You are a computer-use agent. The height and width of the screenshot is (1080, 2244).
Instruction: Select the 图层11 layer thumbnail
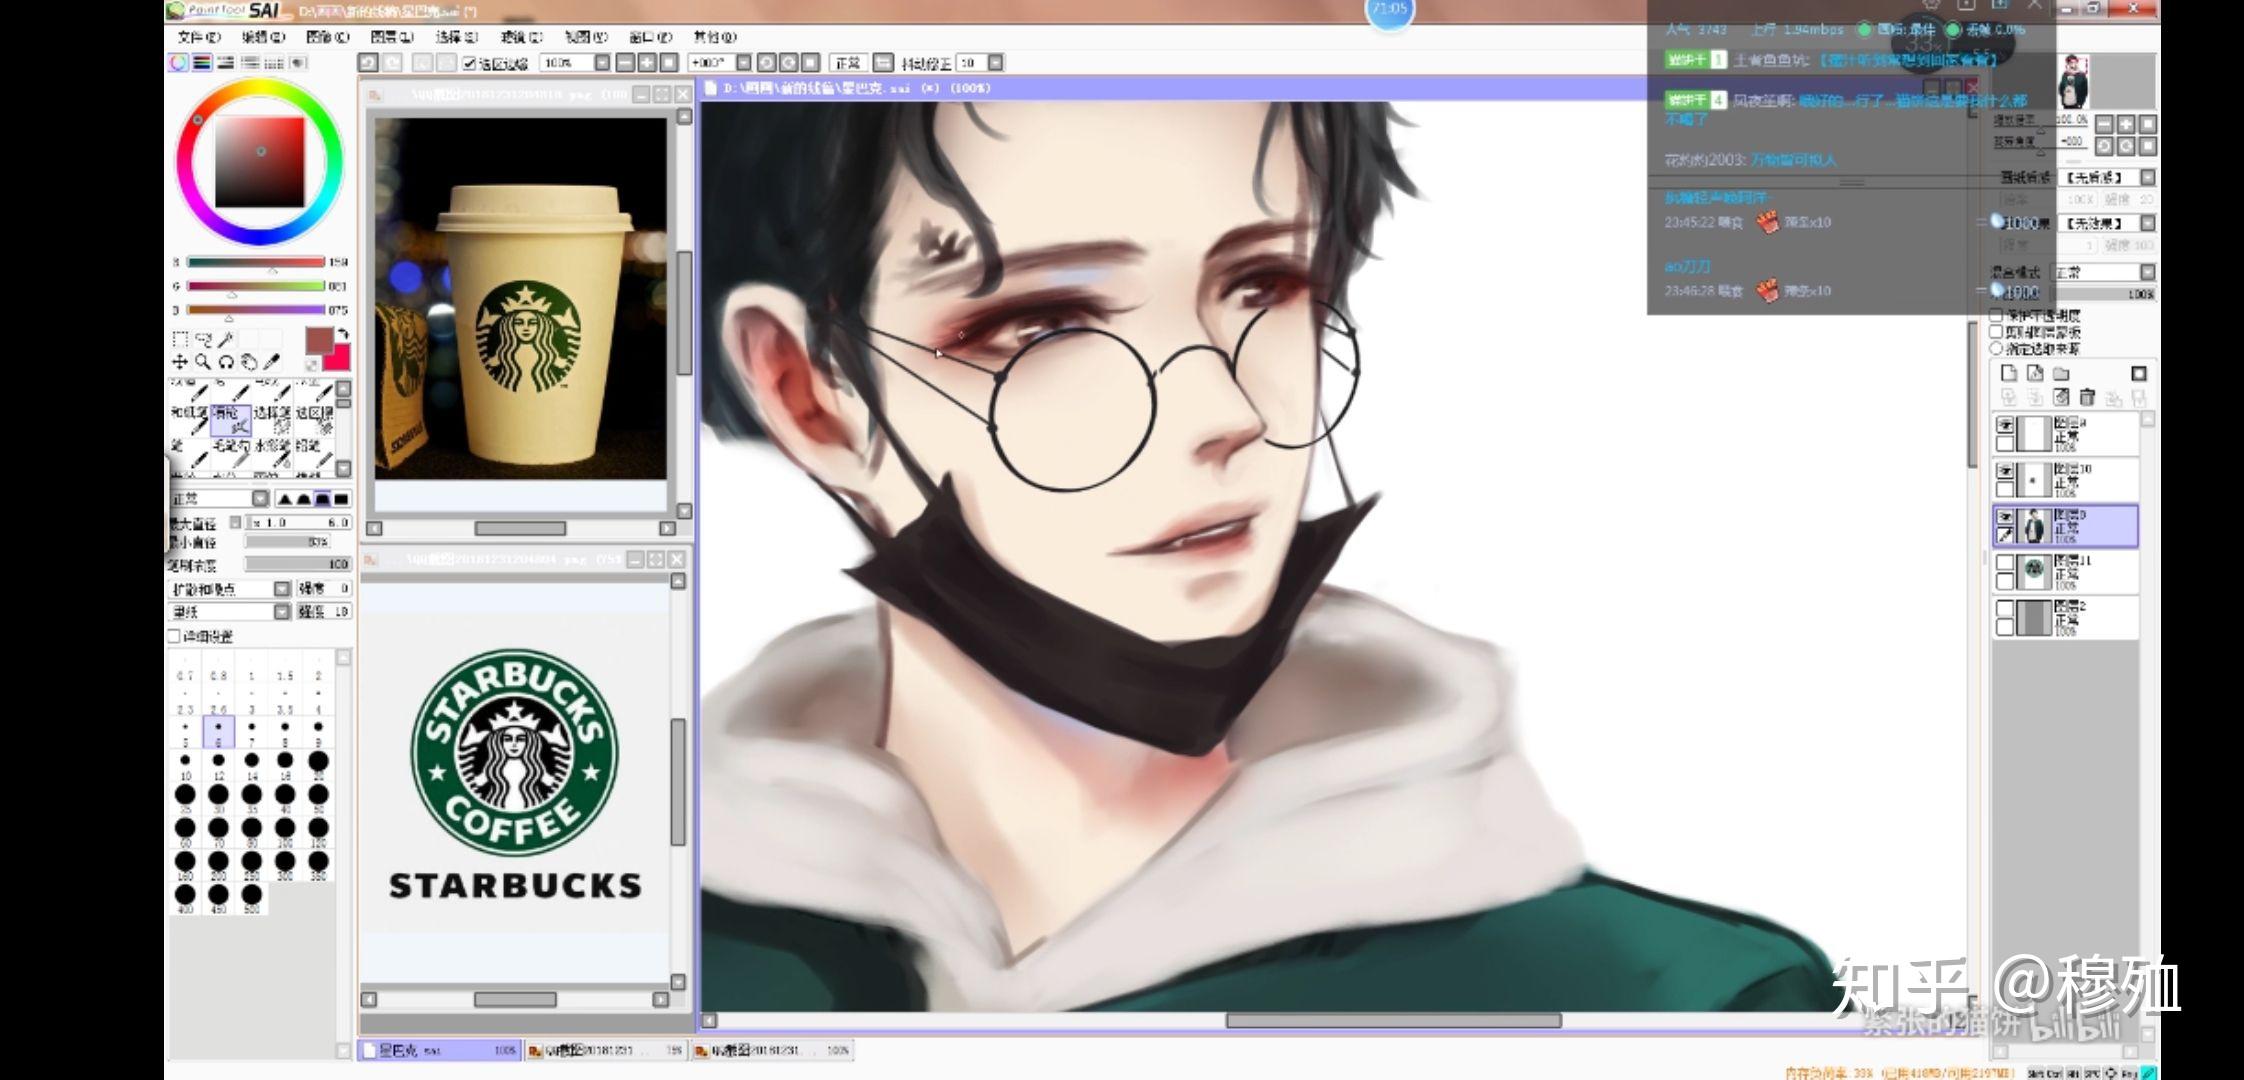coord(2033,571)
